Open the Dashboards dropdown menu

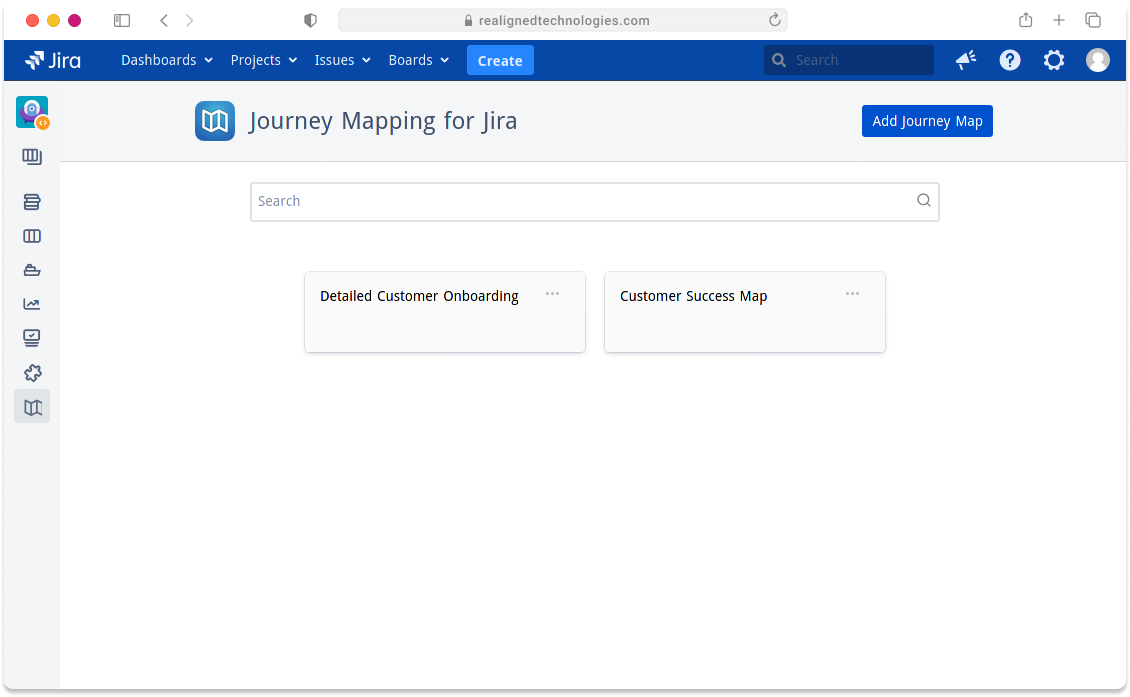[x=166, y=61]
